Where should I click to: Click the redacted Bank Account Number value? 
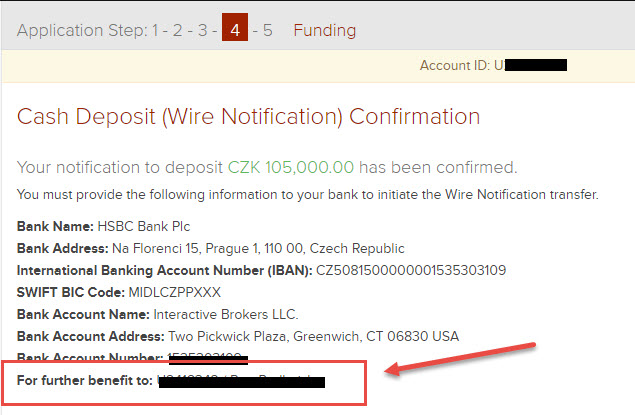(208, 357)
